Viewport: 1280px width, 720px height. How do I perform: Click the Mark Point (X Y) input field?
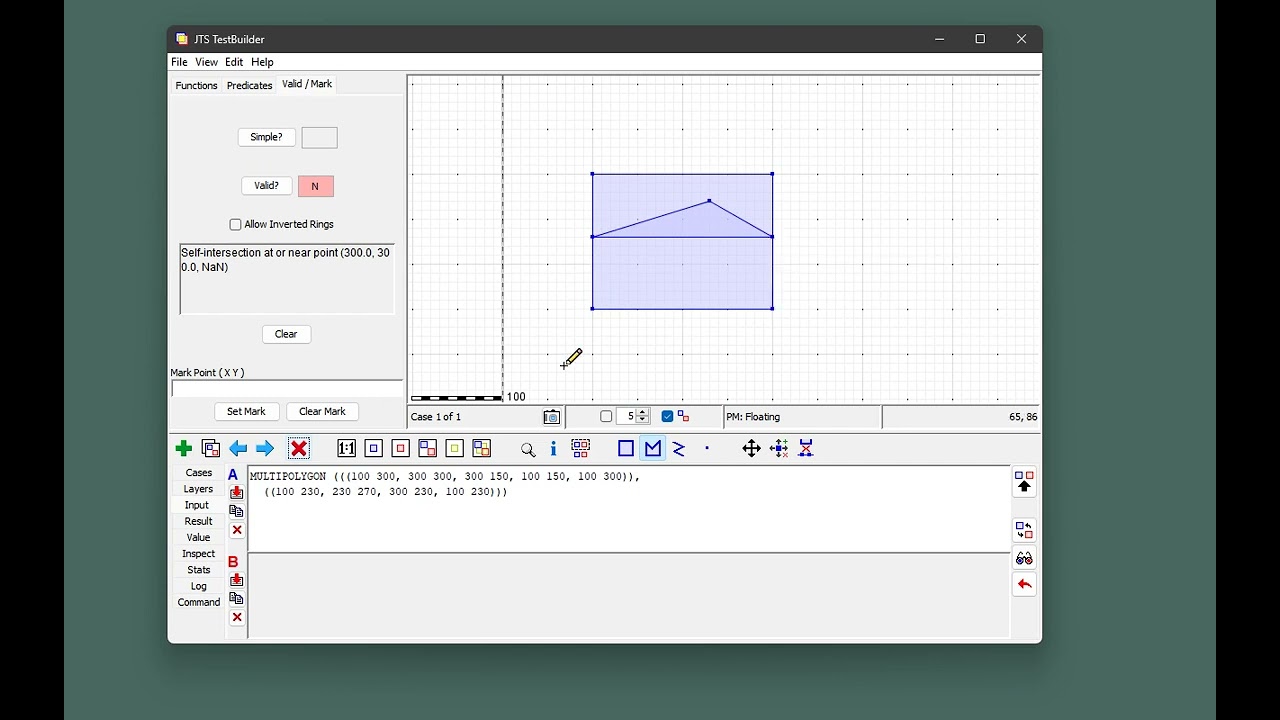[287, 389]
